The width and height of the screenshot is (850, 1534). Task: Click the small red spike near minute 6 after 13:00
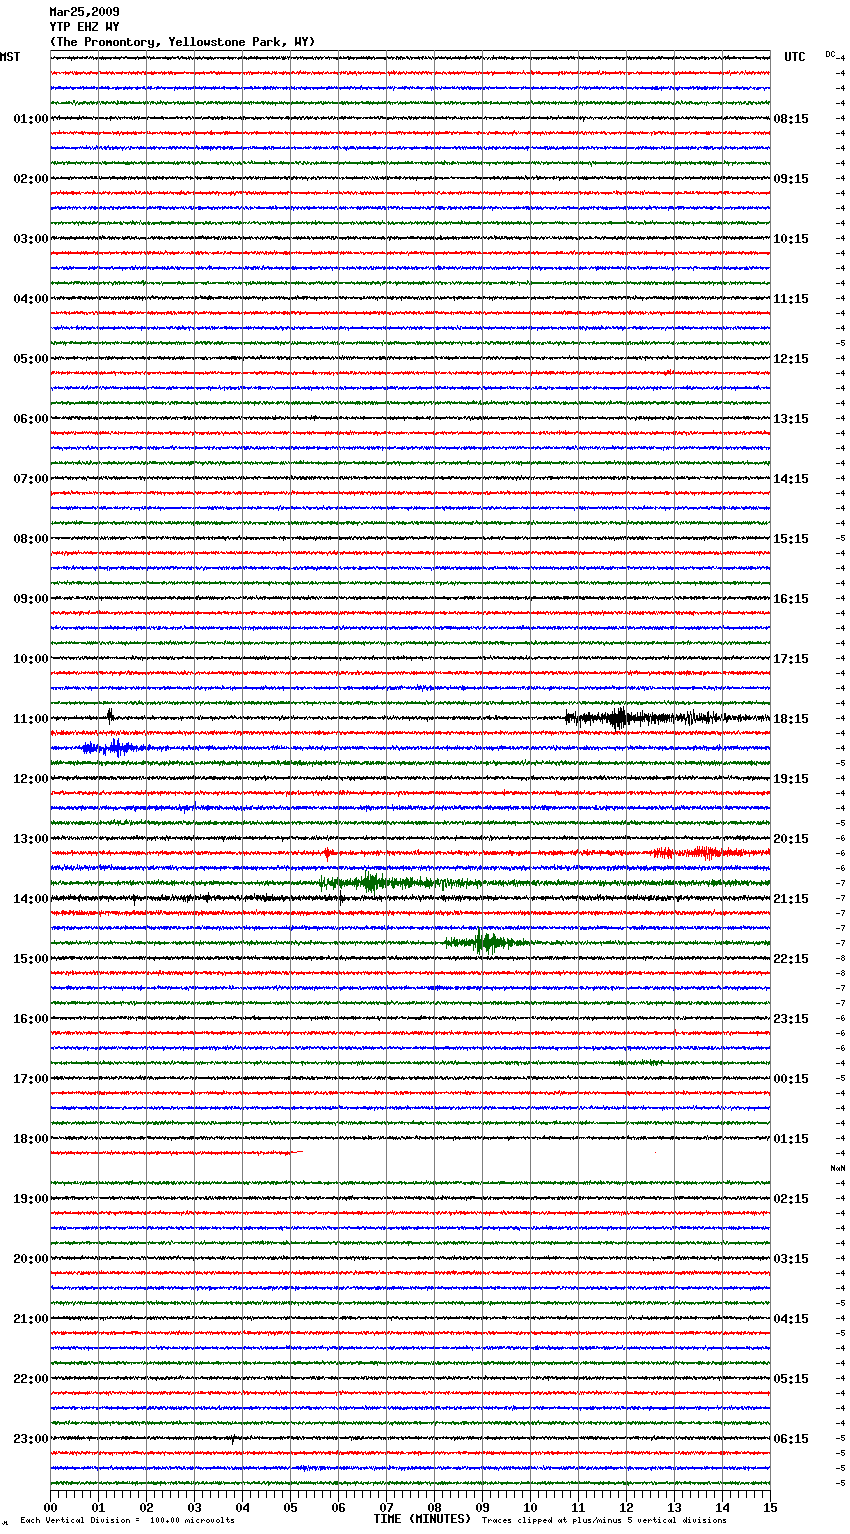[327, 852]
